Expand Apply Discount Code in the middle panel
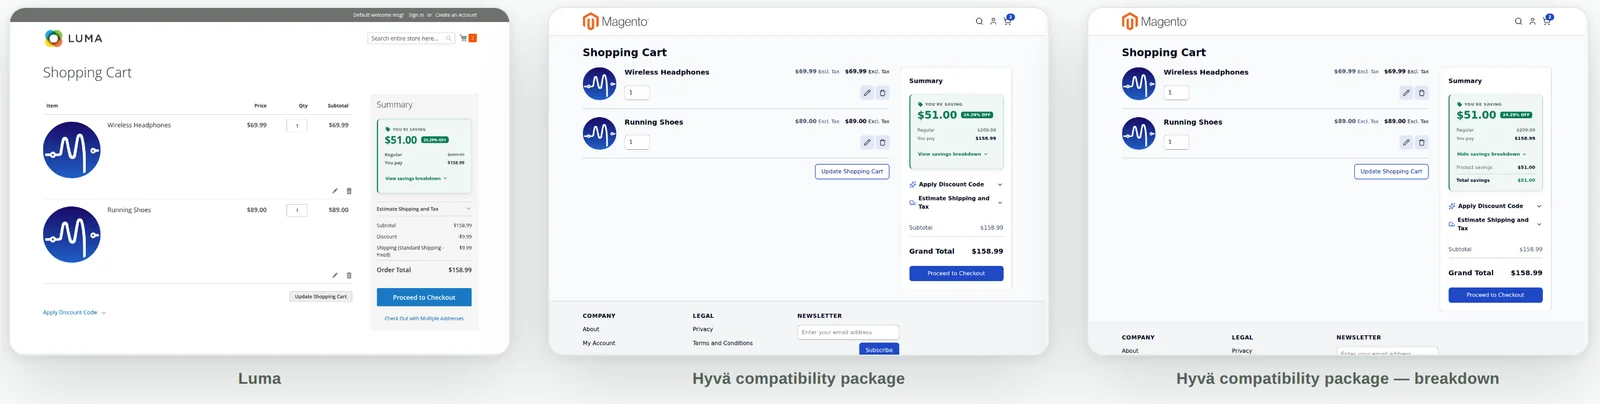The width and height of the screenshot is (1600, 404). pyautogui.click(x=955, y=184)
